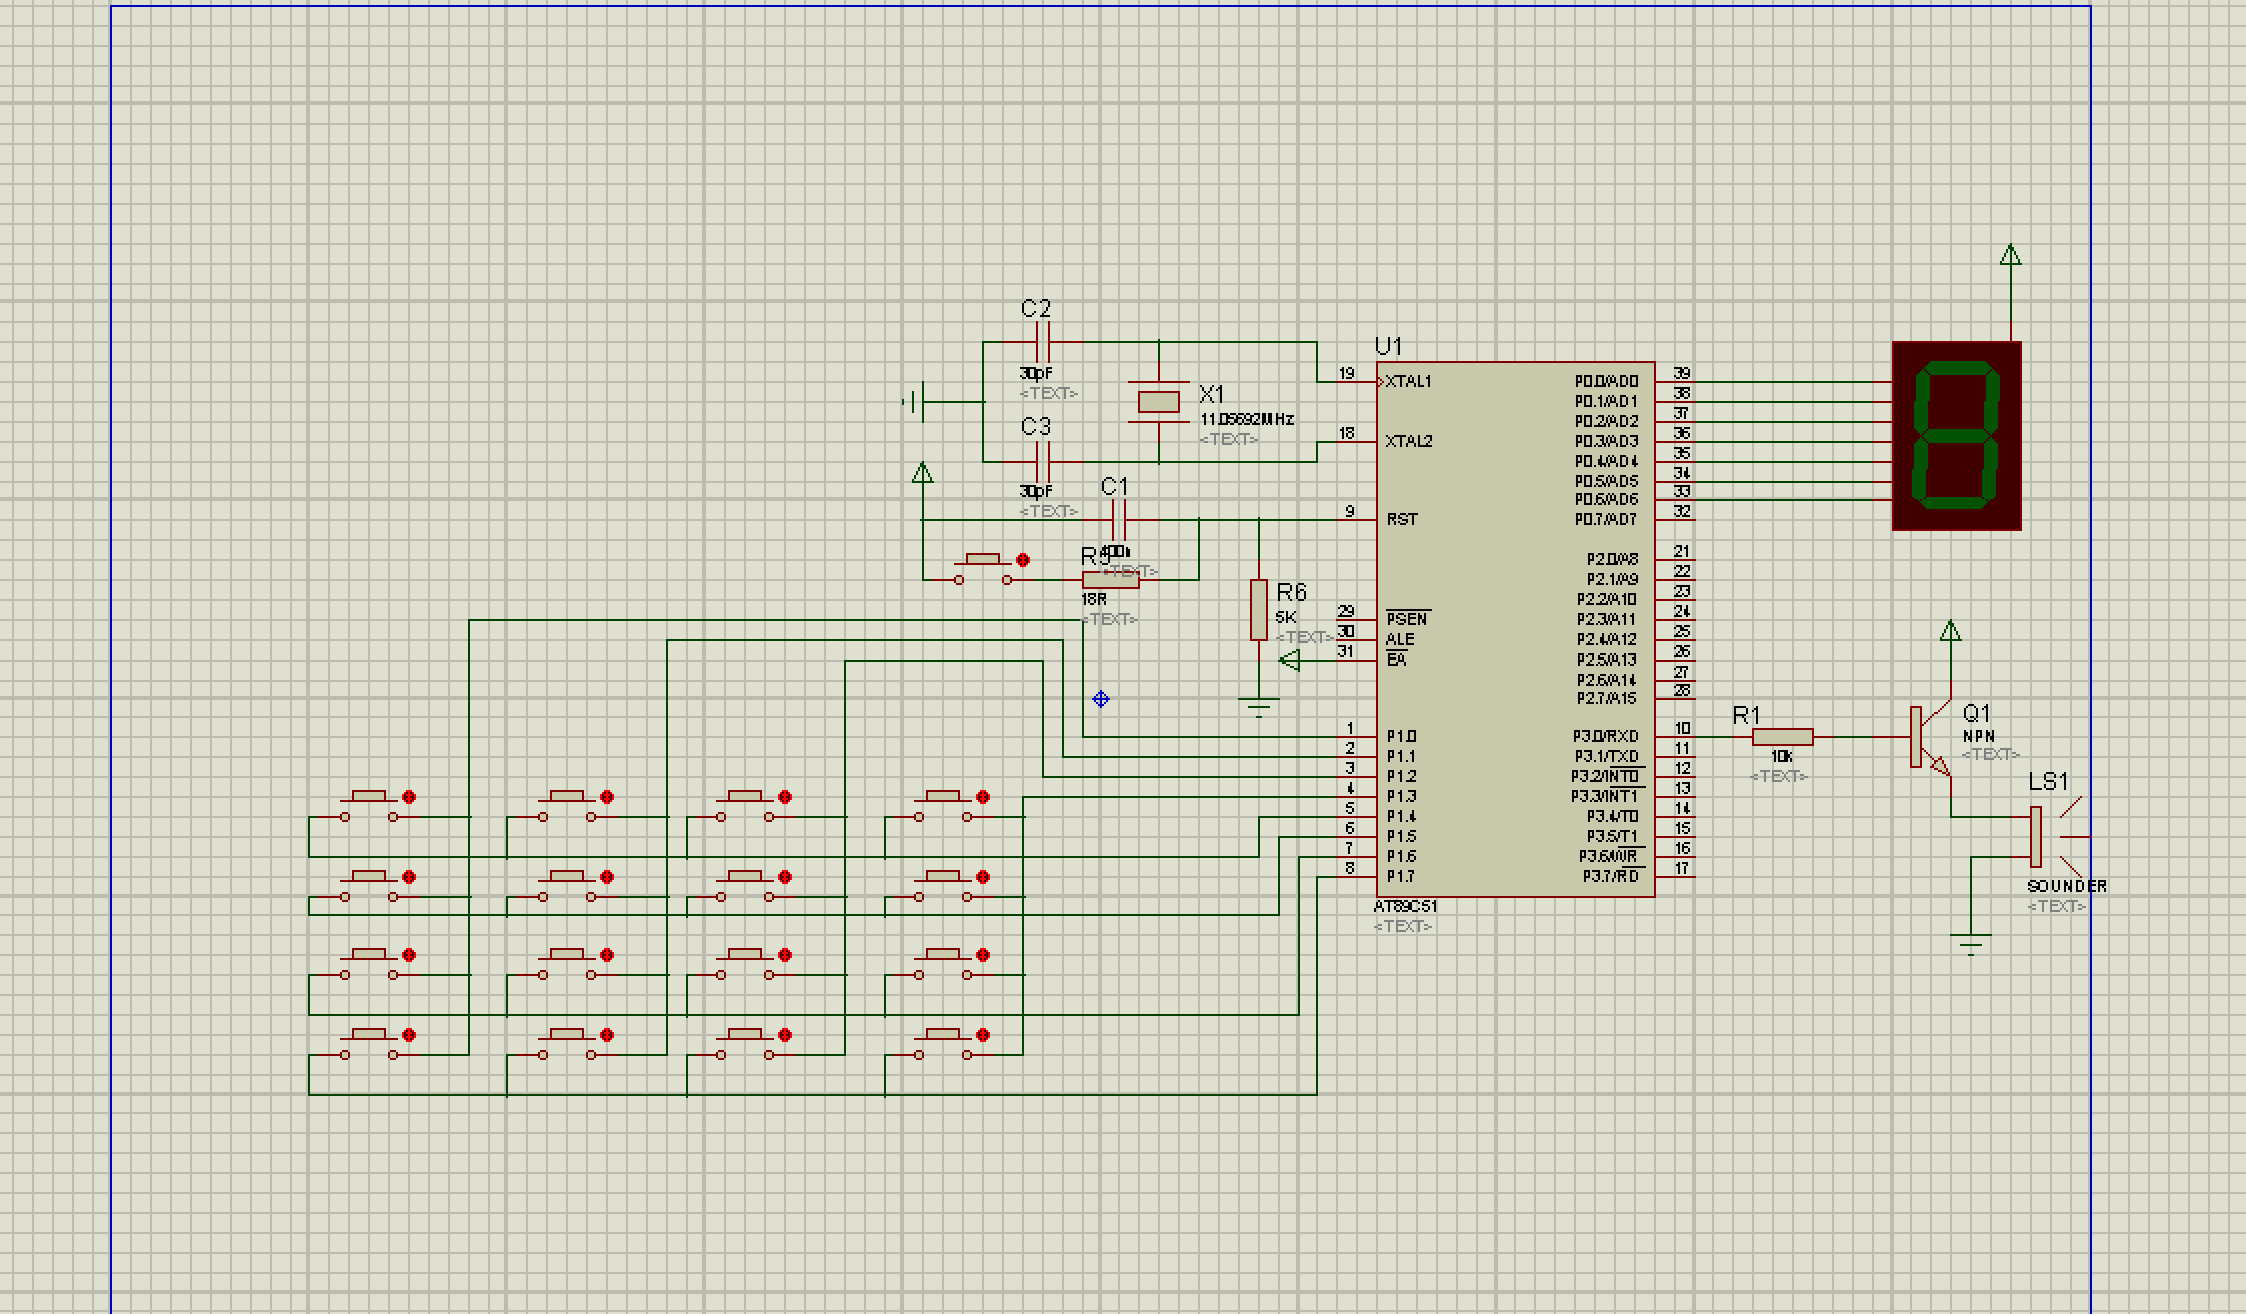Click the P3.1/TXD pin label
Viewport: 2246px width, 1314px height.
pos(1607,756)
